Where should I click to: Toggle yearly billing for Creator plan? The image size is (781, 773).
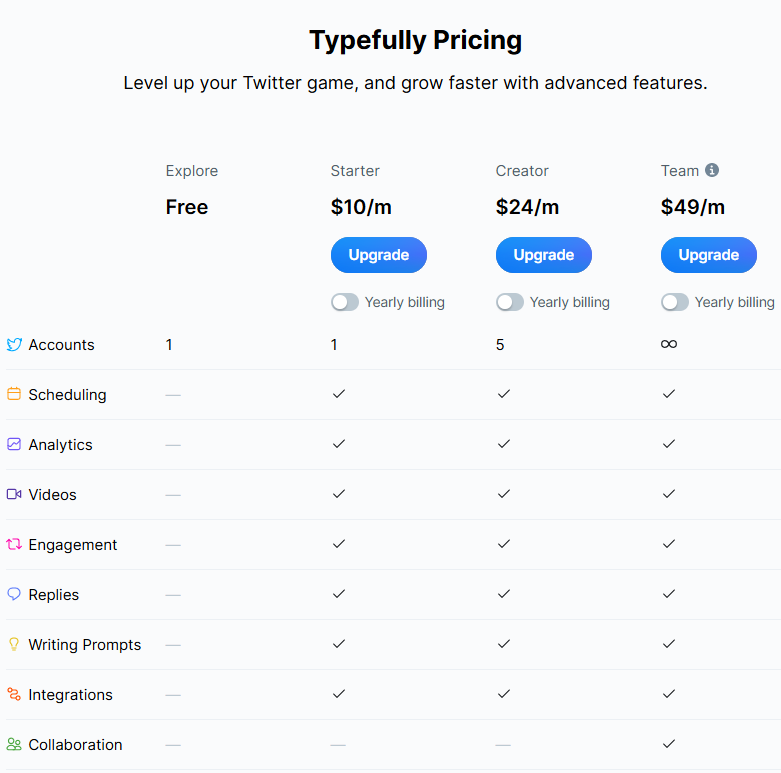510,302
